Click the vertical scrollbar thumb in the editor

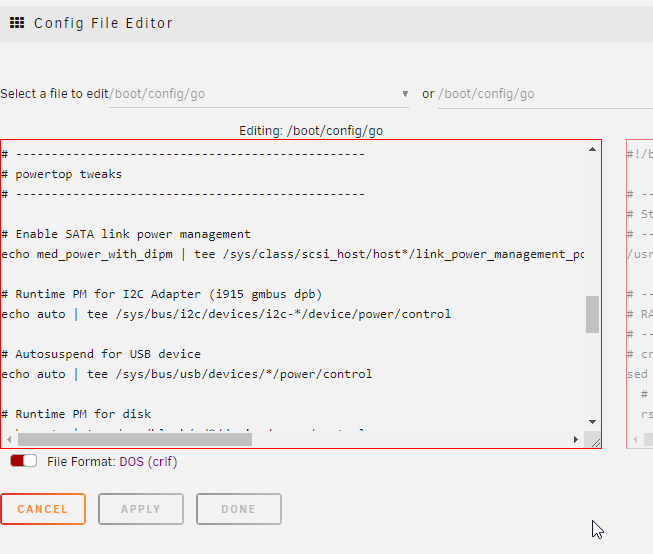pos(592,314)
